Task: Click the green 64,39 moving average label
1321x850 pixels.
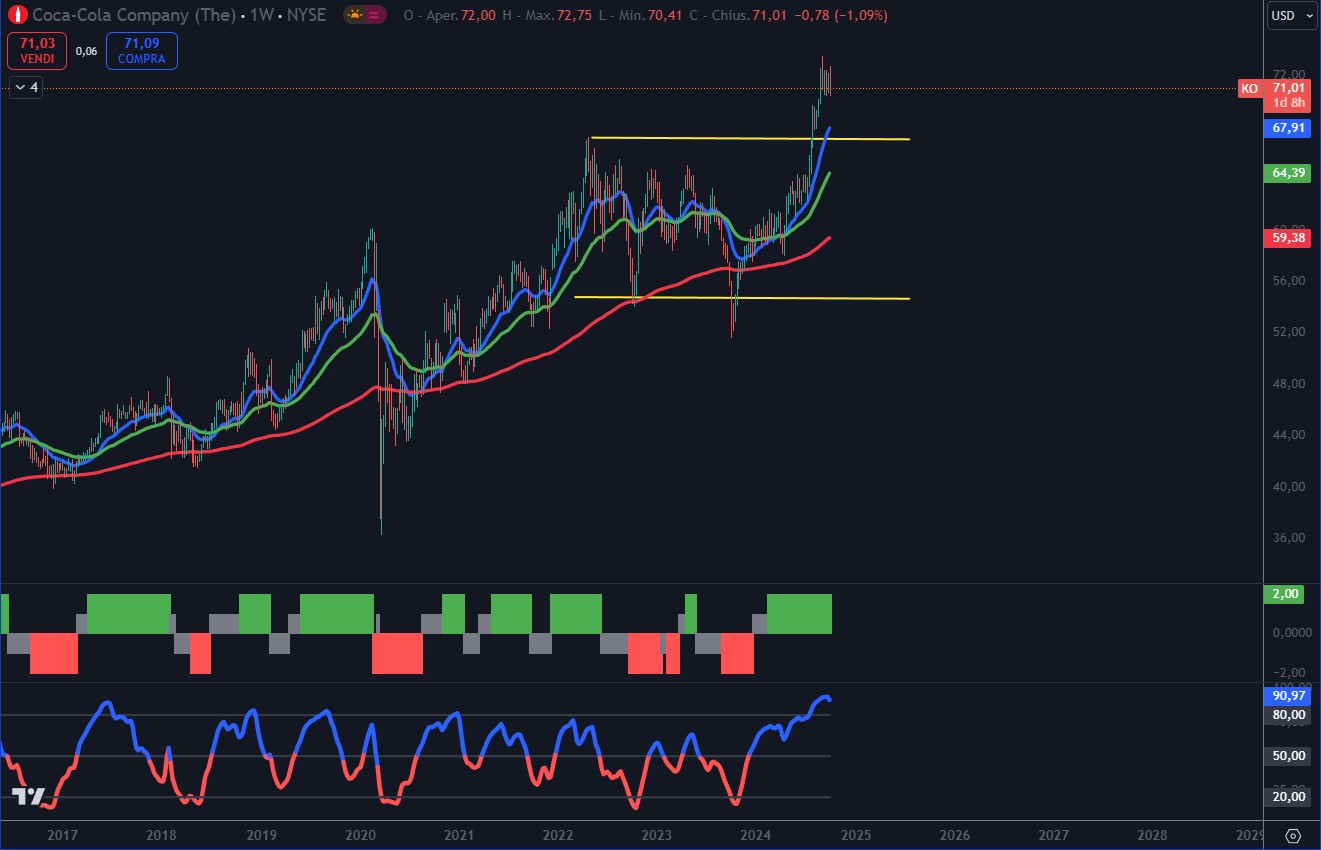Action: [x=1288, y=173]
